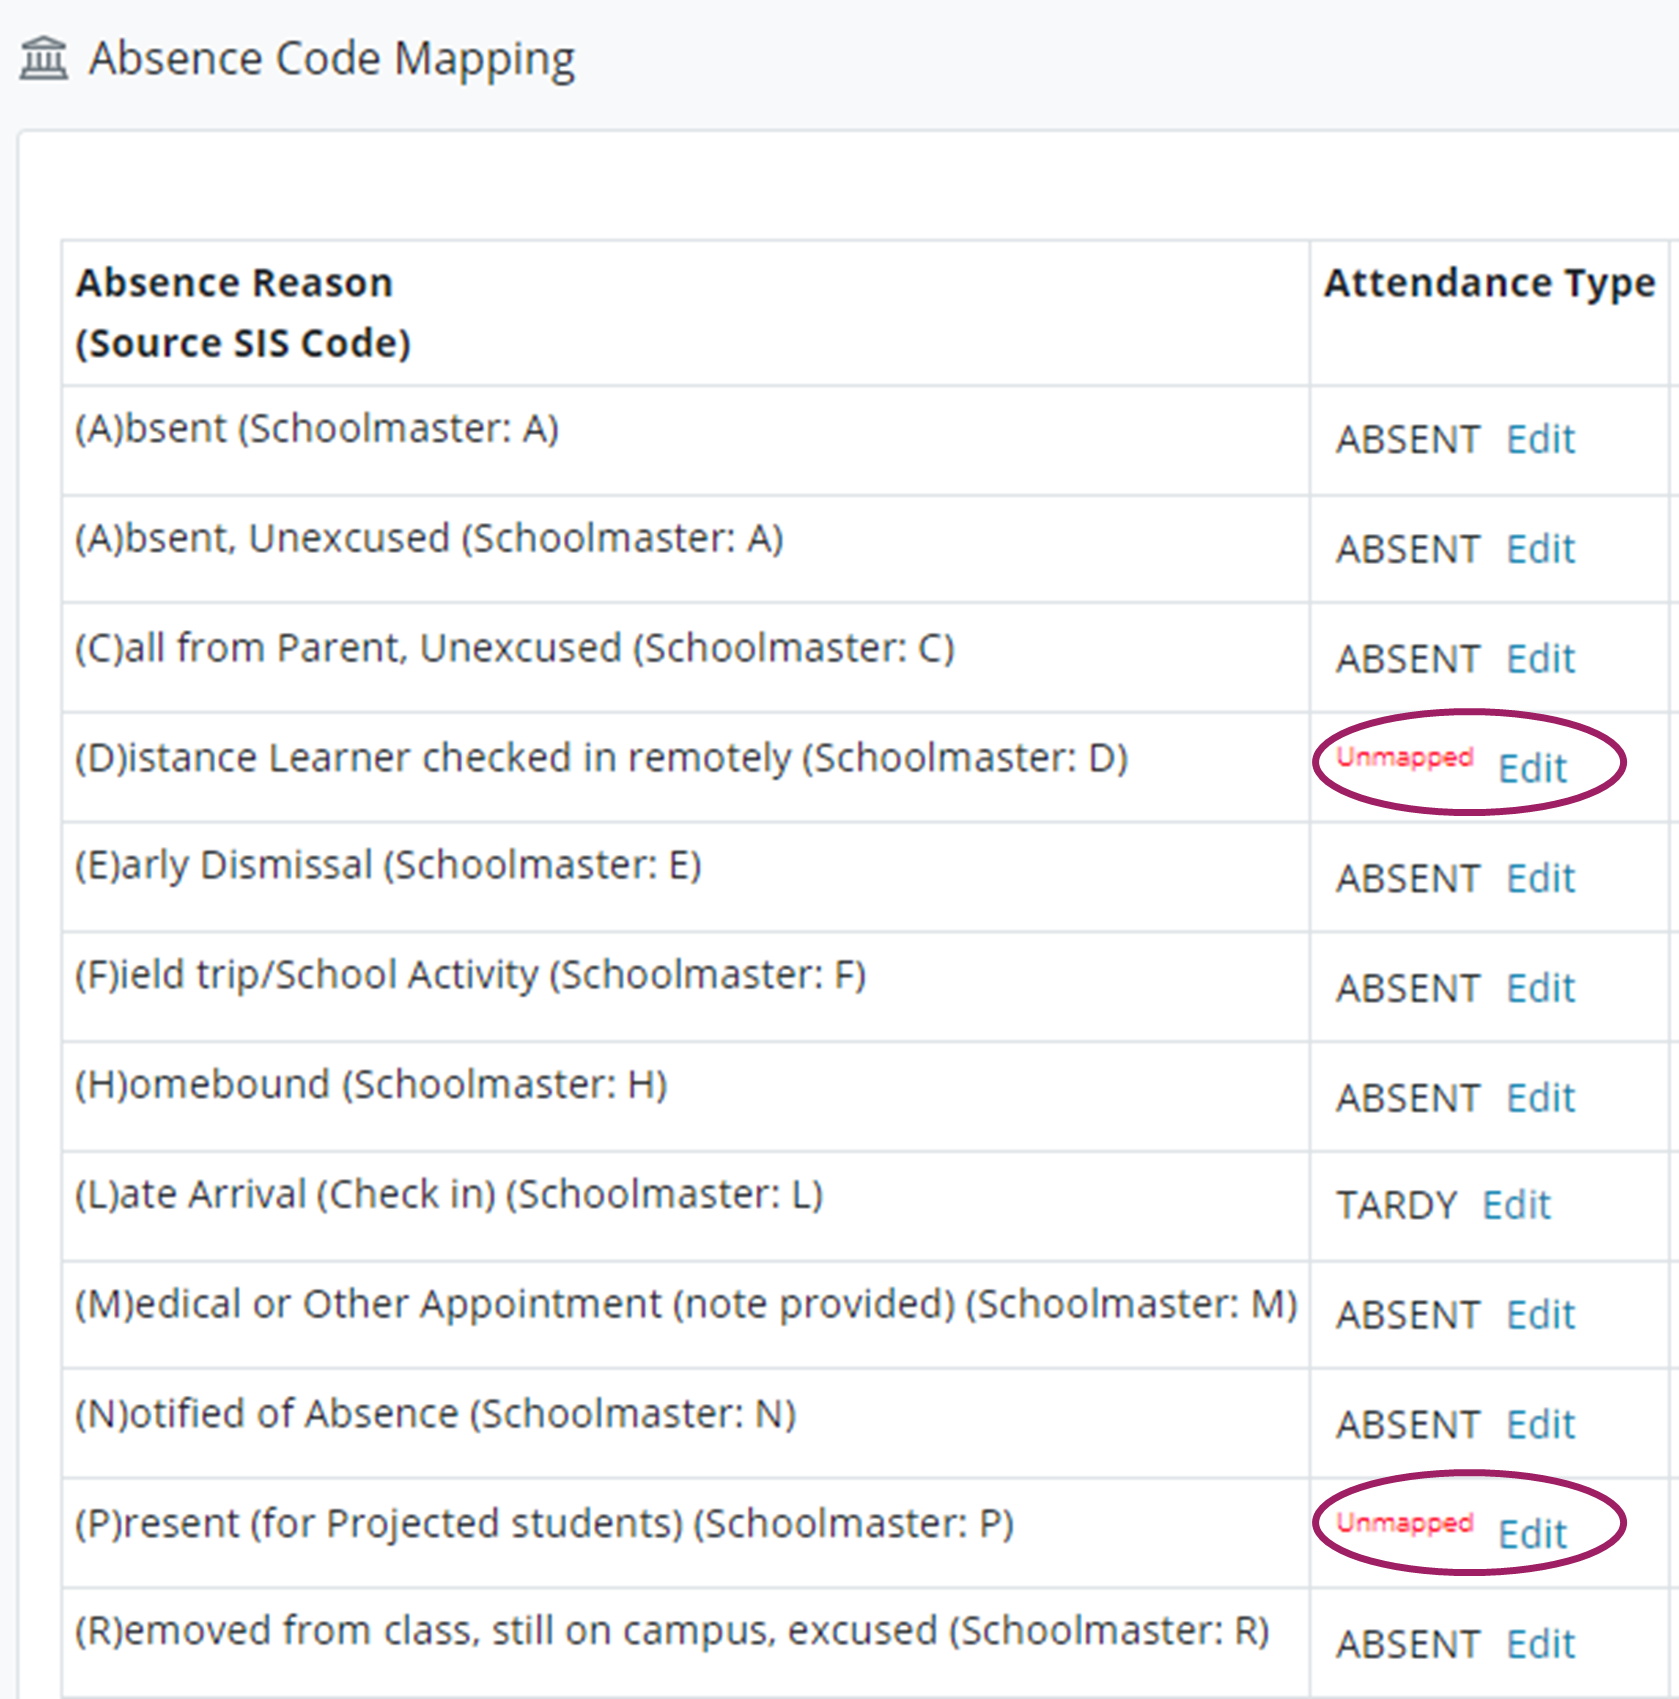Edit the Unmapped Present for Projected students row
Viewport: 1679px width, 1699px height.
(x=1533, y=1535)
